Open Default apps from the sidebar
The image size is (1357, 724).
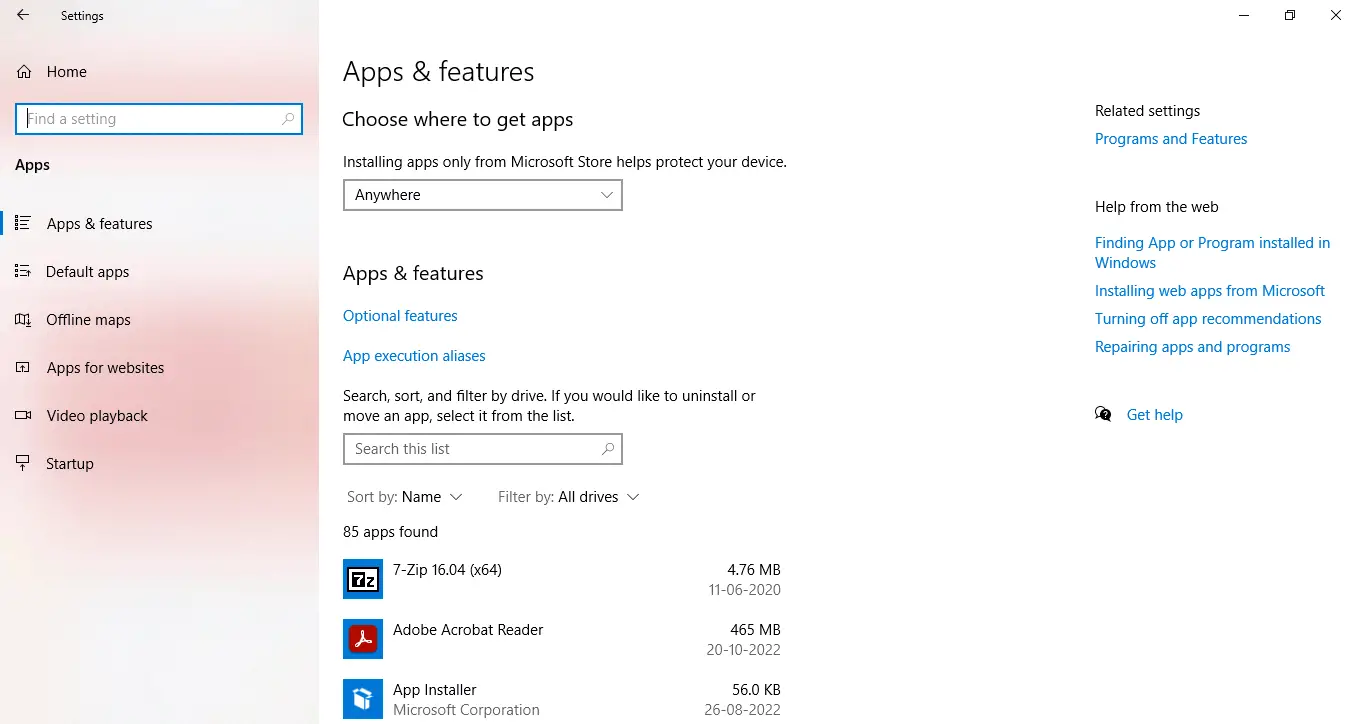pyautogui.click(x=23, y=271)
